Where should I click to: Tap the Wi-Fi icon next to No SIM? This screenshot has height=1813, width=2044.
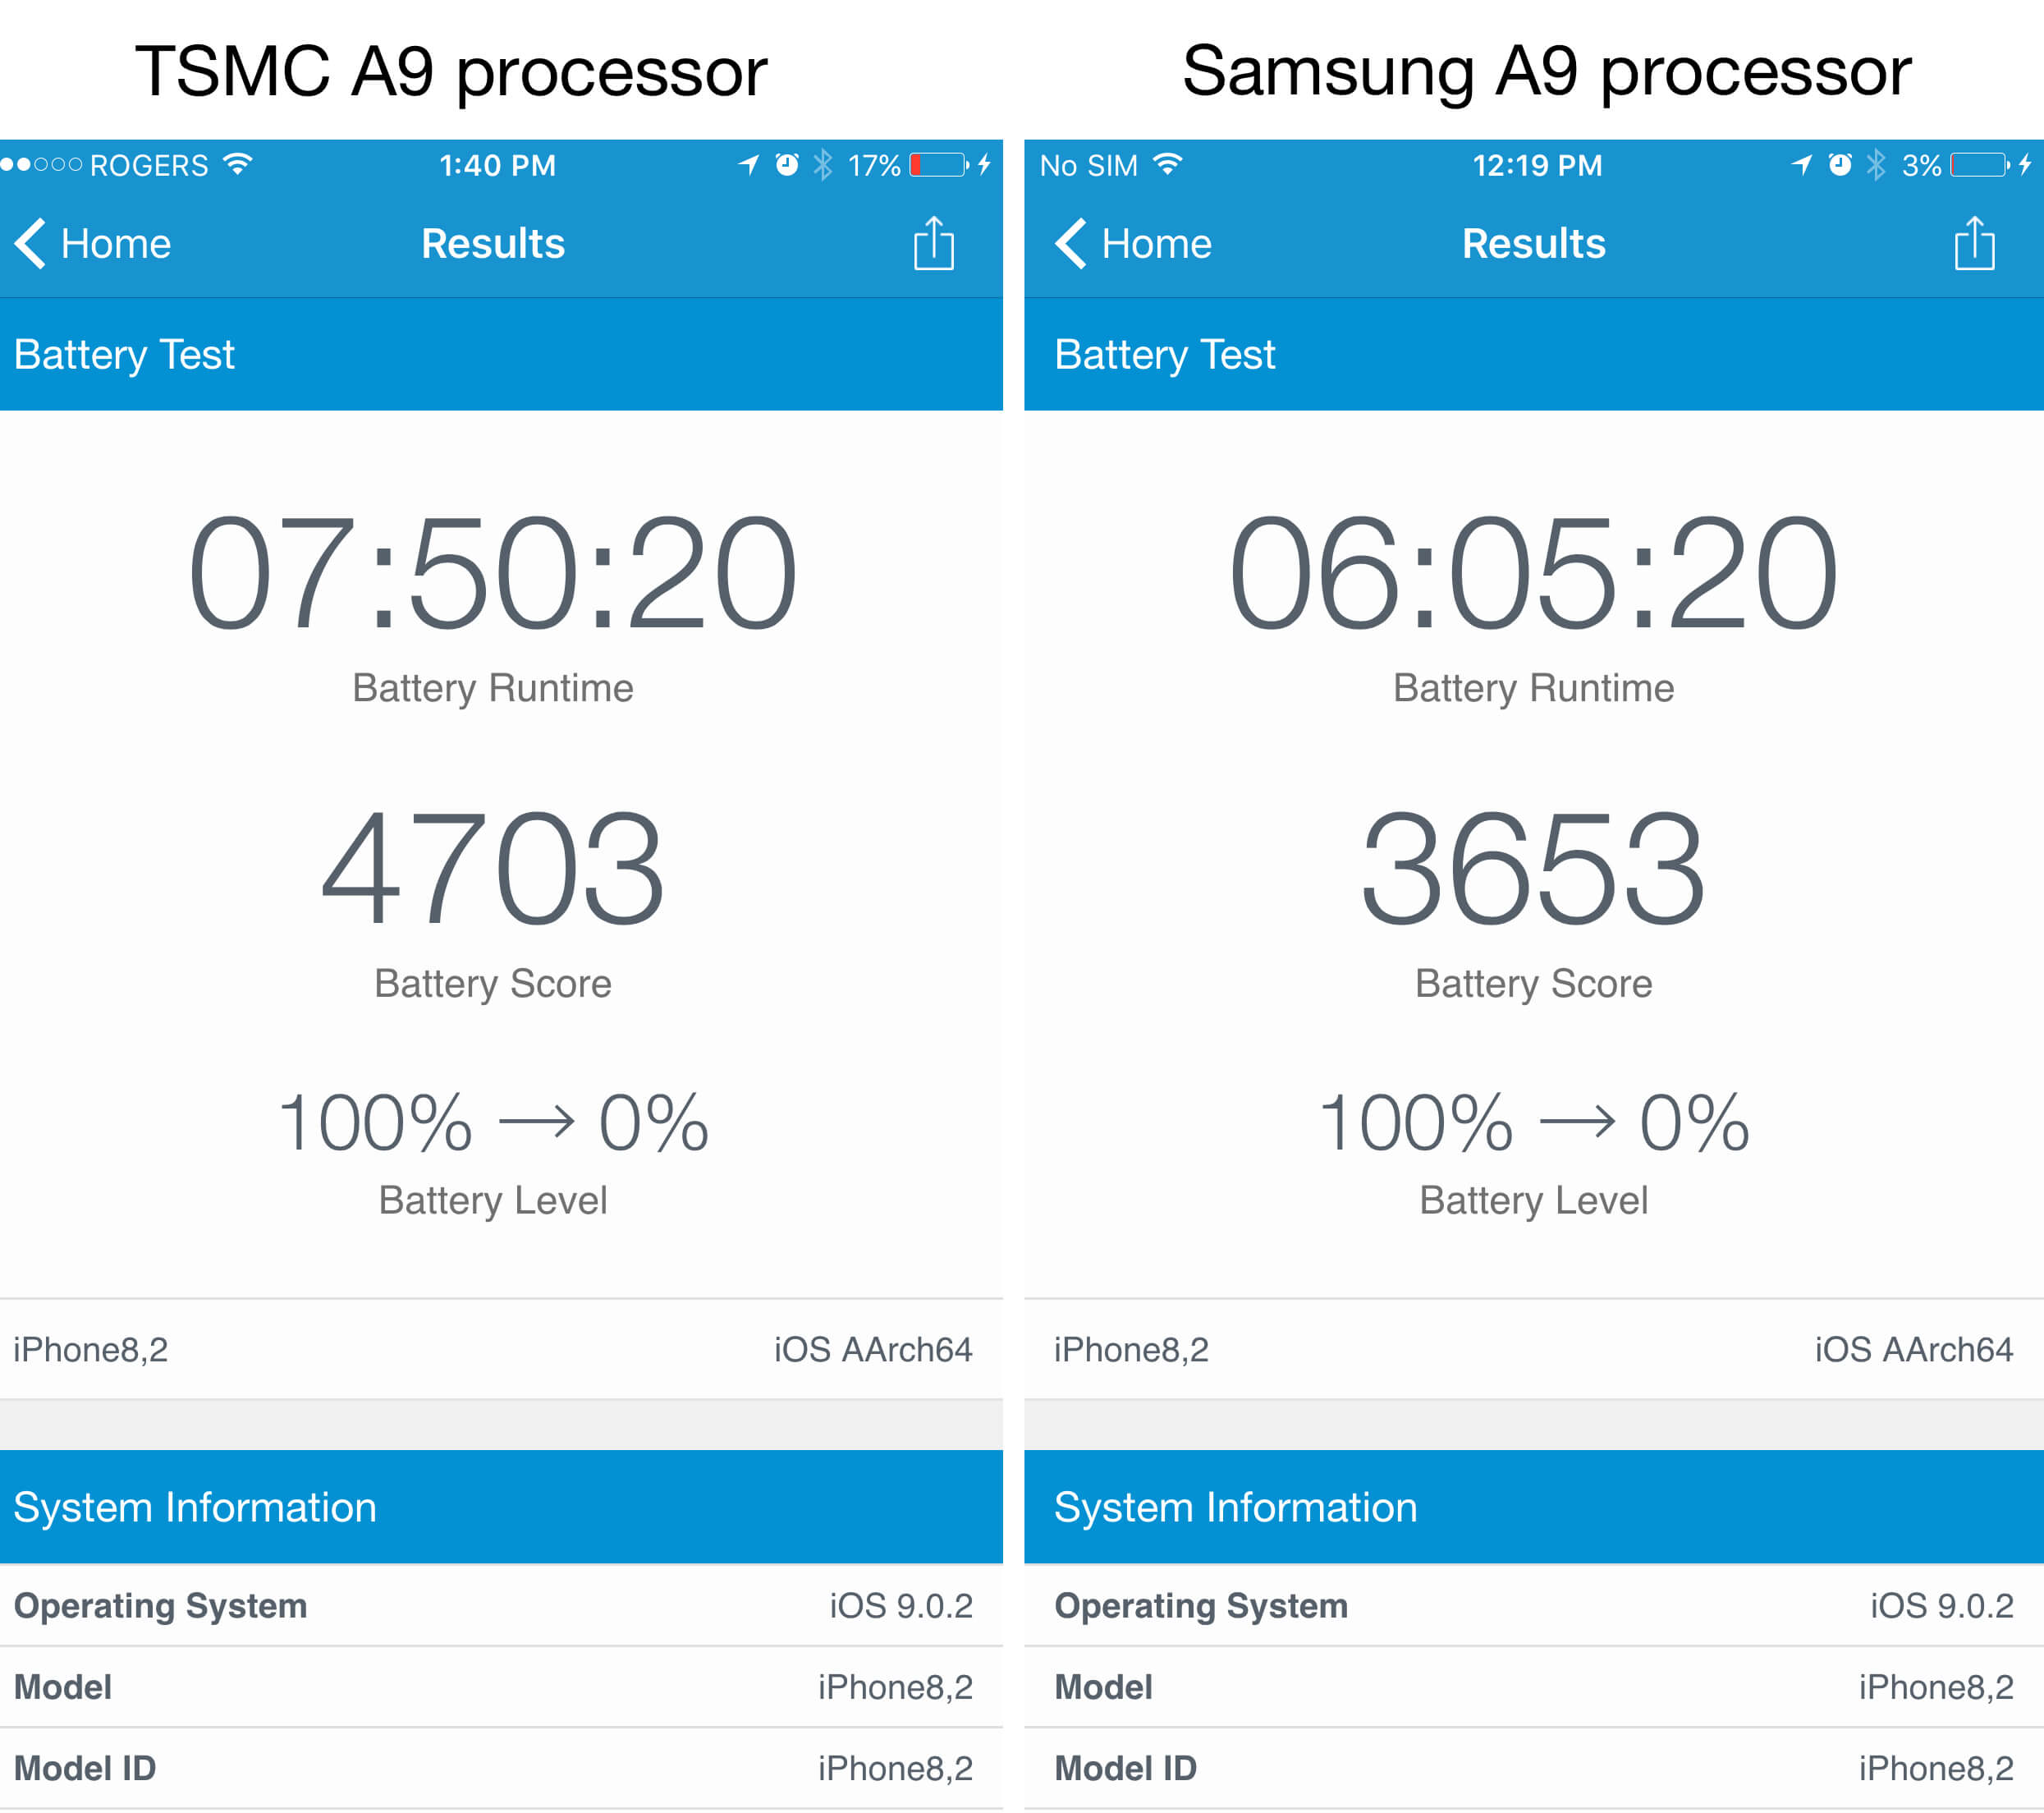pos(1167,164)
